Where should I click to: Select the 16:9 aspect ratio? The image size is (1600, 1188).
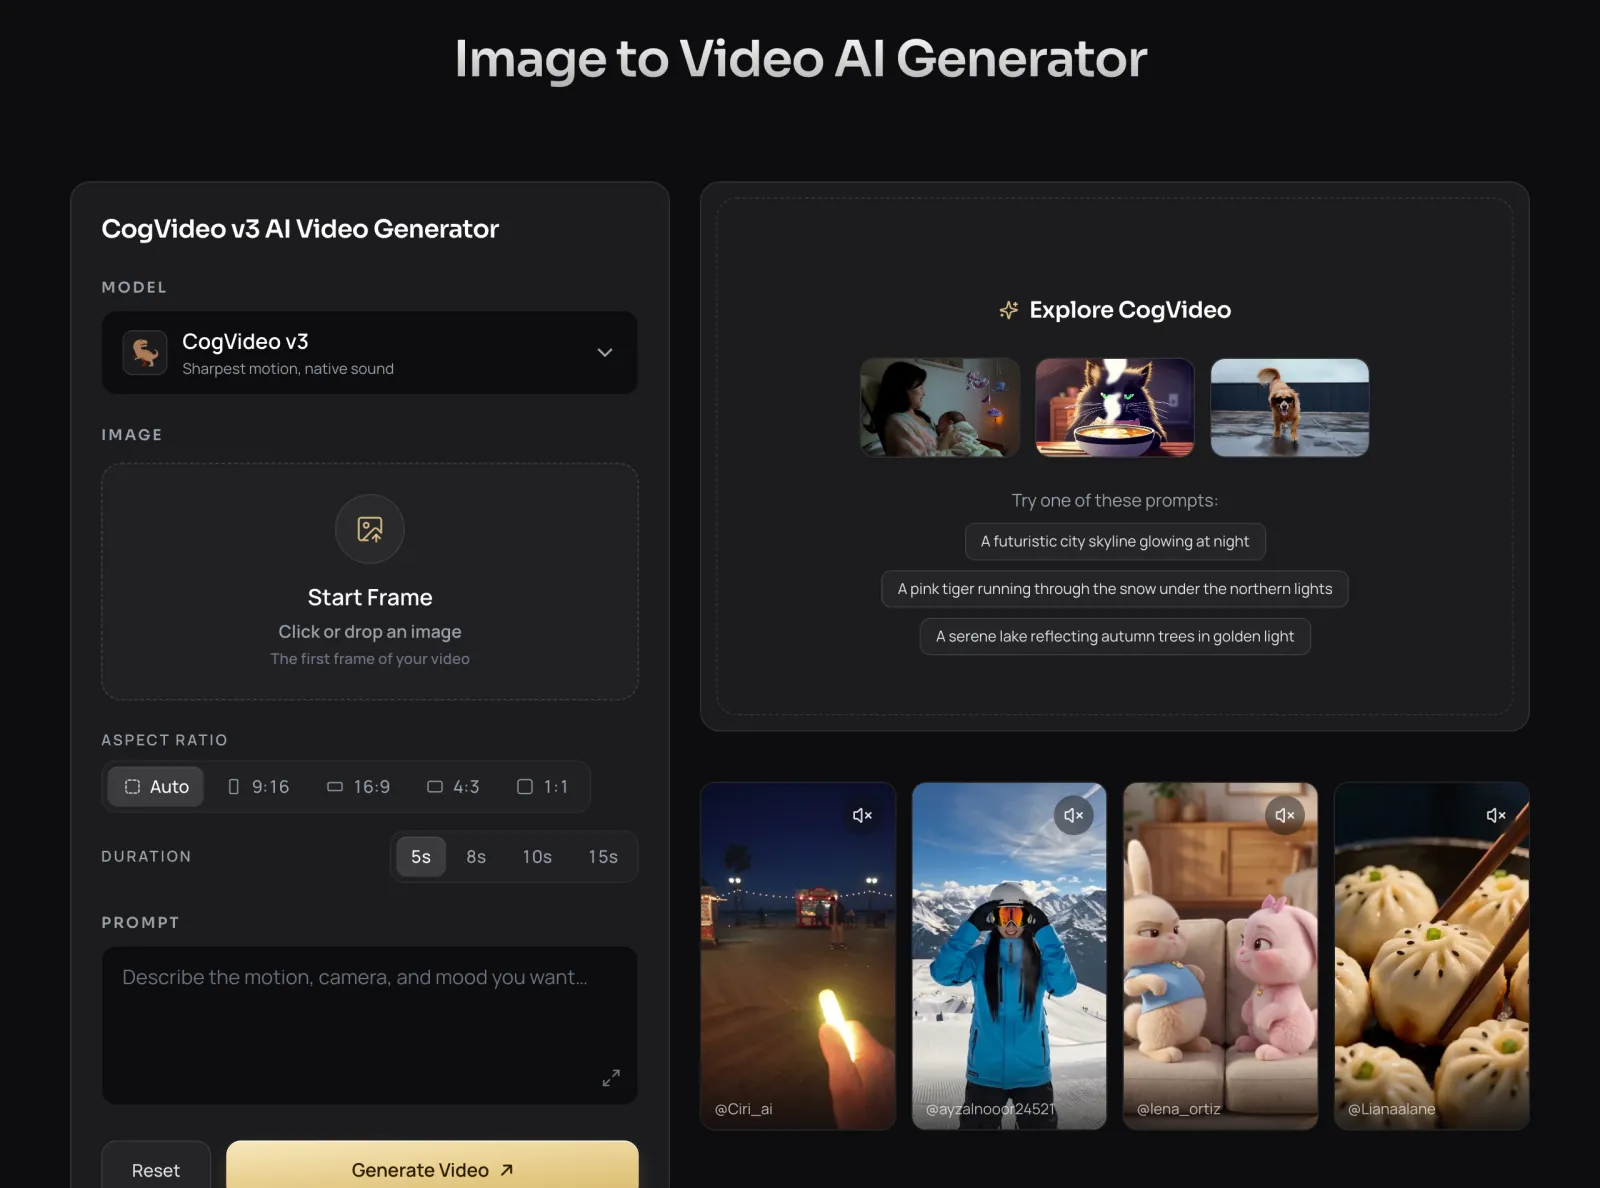(359, 787)
